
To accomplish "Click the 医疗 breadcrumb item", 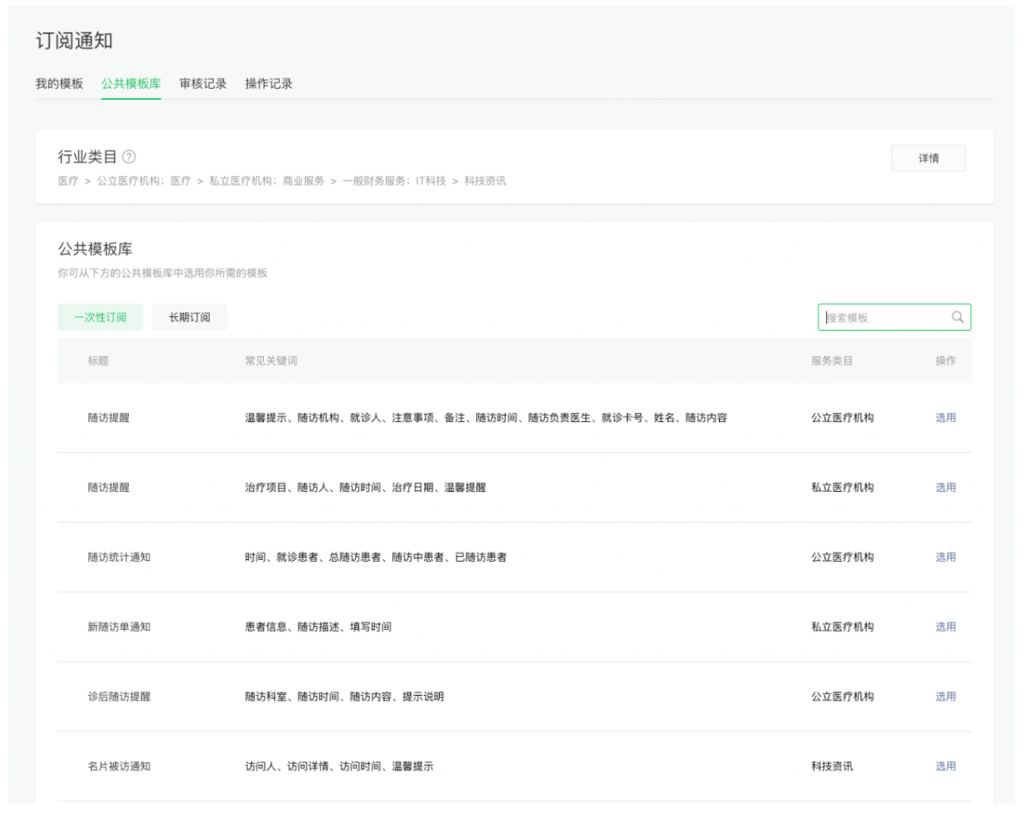I will (66, 181).
